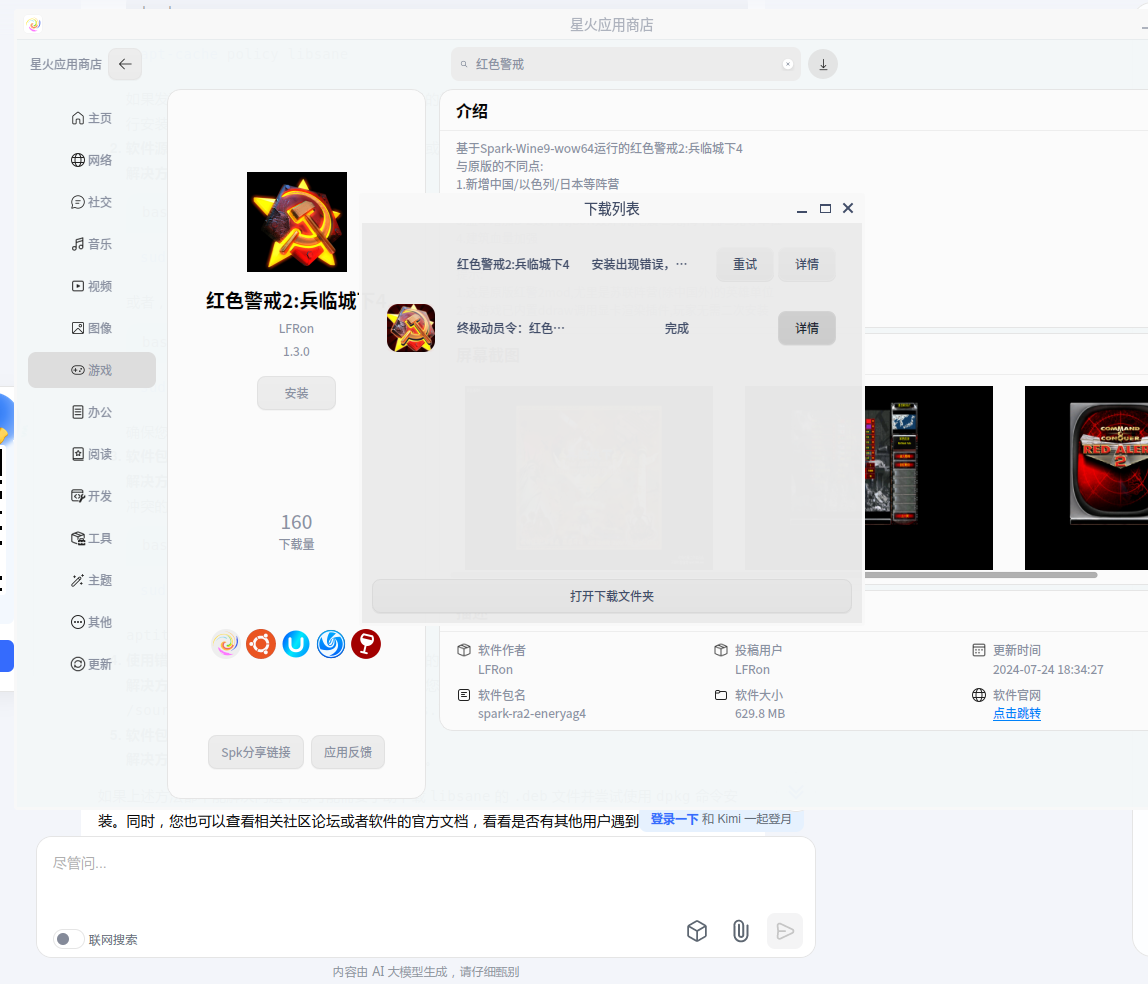Click the 软件官网 globe icon
Viewport: 1148px width, 984px height.
979,695
